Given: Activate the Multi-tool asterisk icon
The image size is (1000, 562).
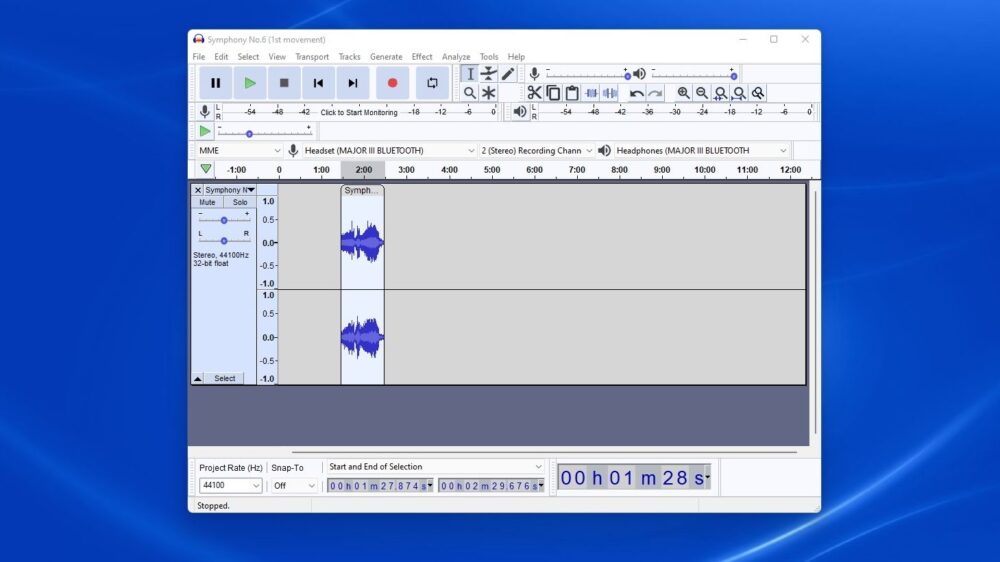Looking at the screenshot, I should [x=488, y=93].
